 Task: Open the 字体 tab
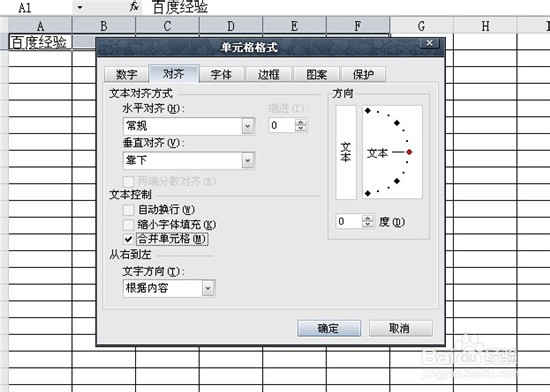coord(221,74)
